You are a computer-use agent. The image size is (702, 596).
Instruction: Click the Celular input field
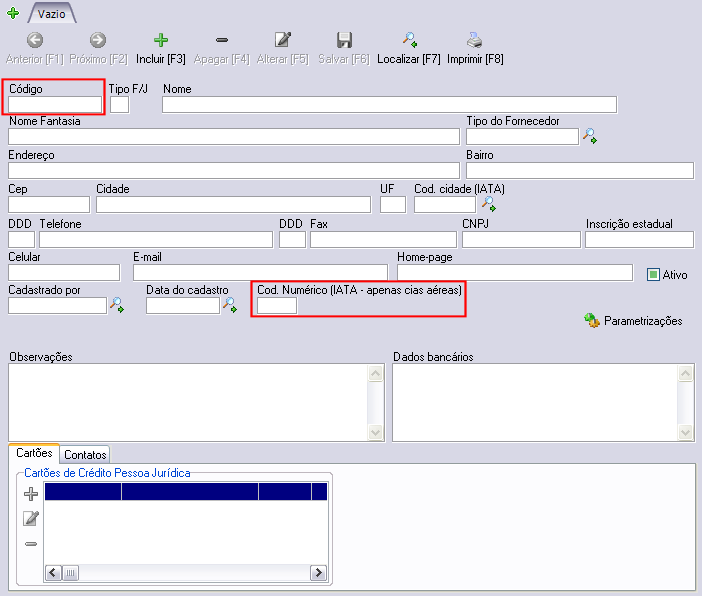click(64, 272)
